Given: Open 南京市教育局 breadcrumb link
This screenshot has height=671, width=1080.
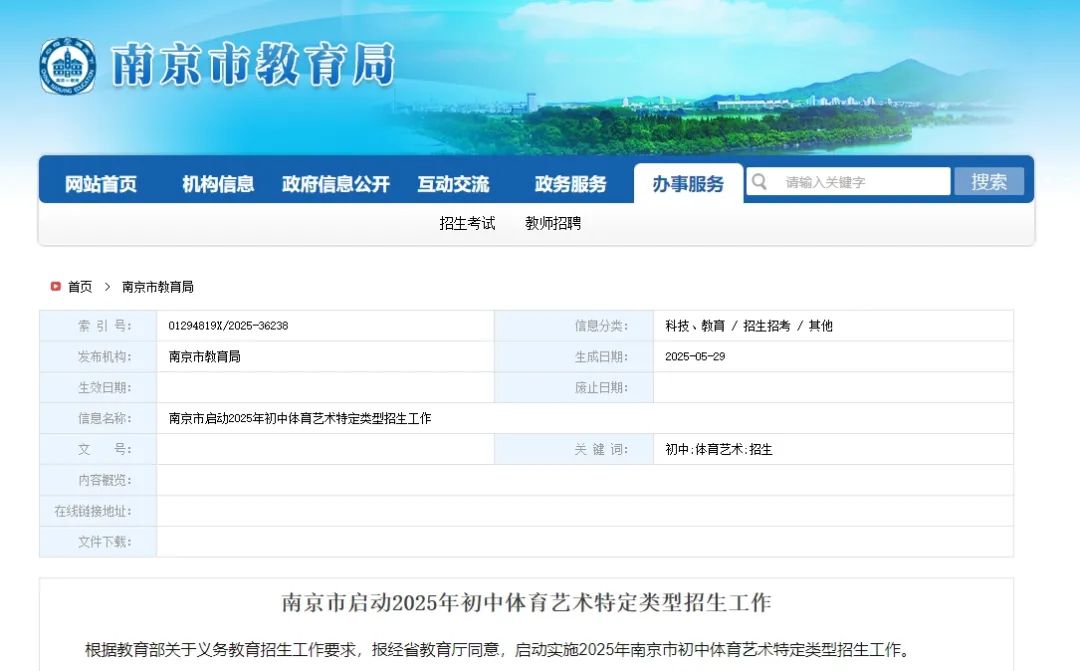Looking at the screenshot, I should 158,287.
